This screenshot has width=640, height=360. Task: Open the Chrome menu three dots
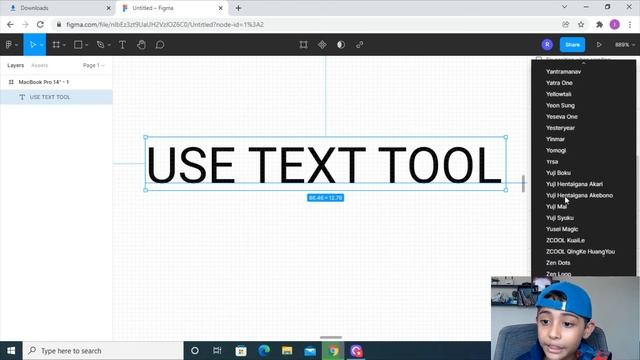click(630, 24)
